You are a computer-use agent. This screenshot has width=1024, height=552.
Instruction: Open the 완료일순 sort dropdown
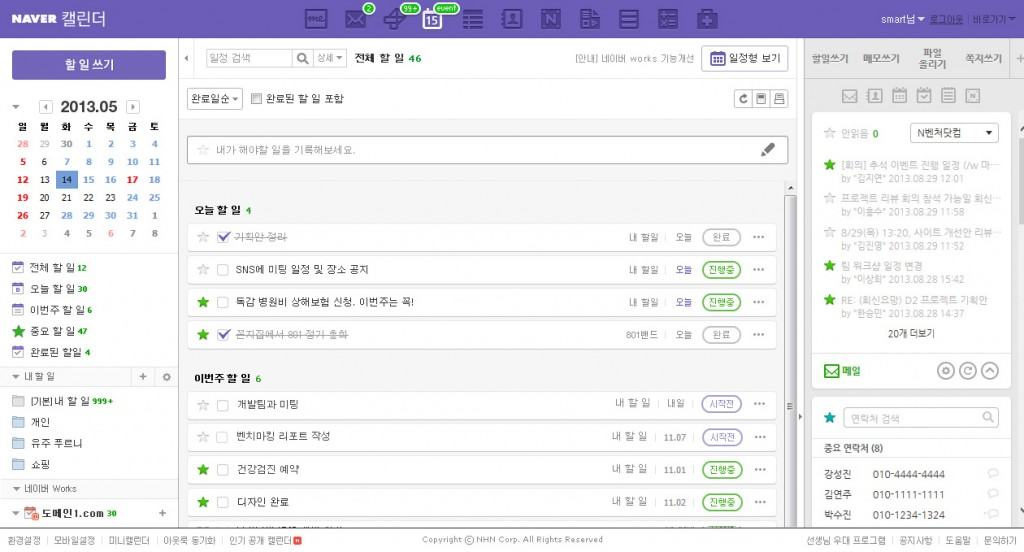pos(214,98)
